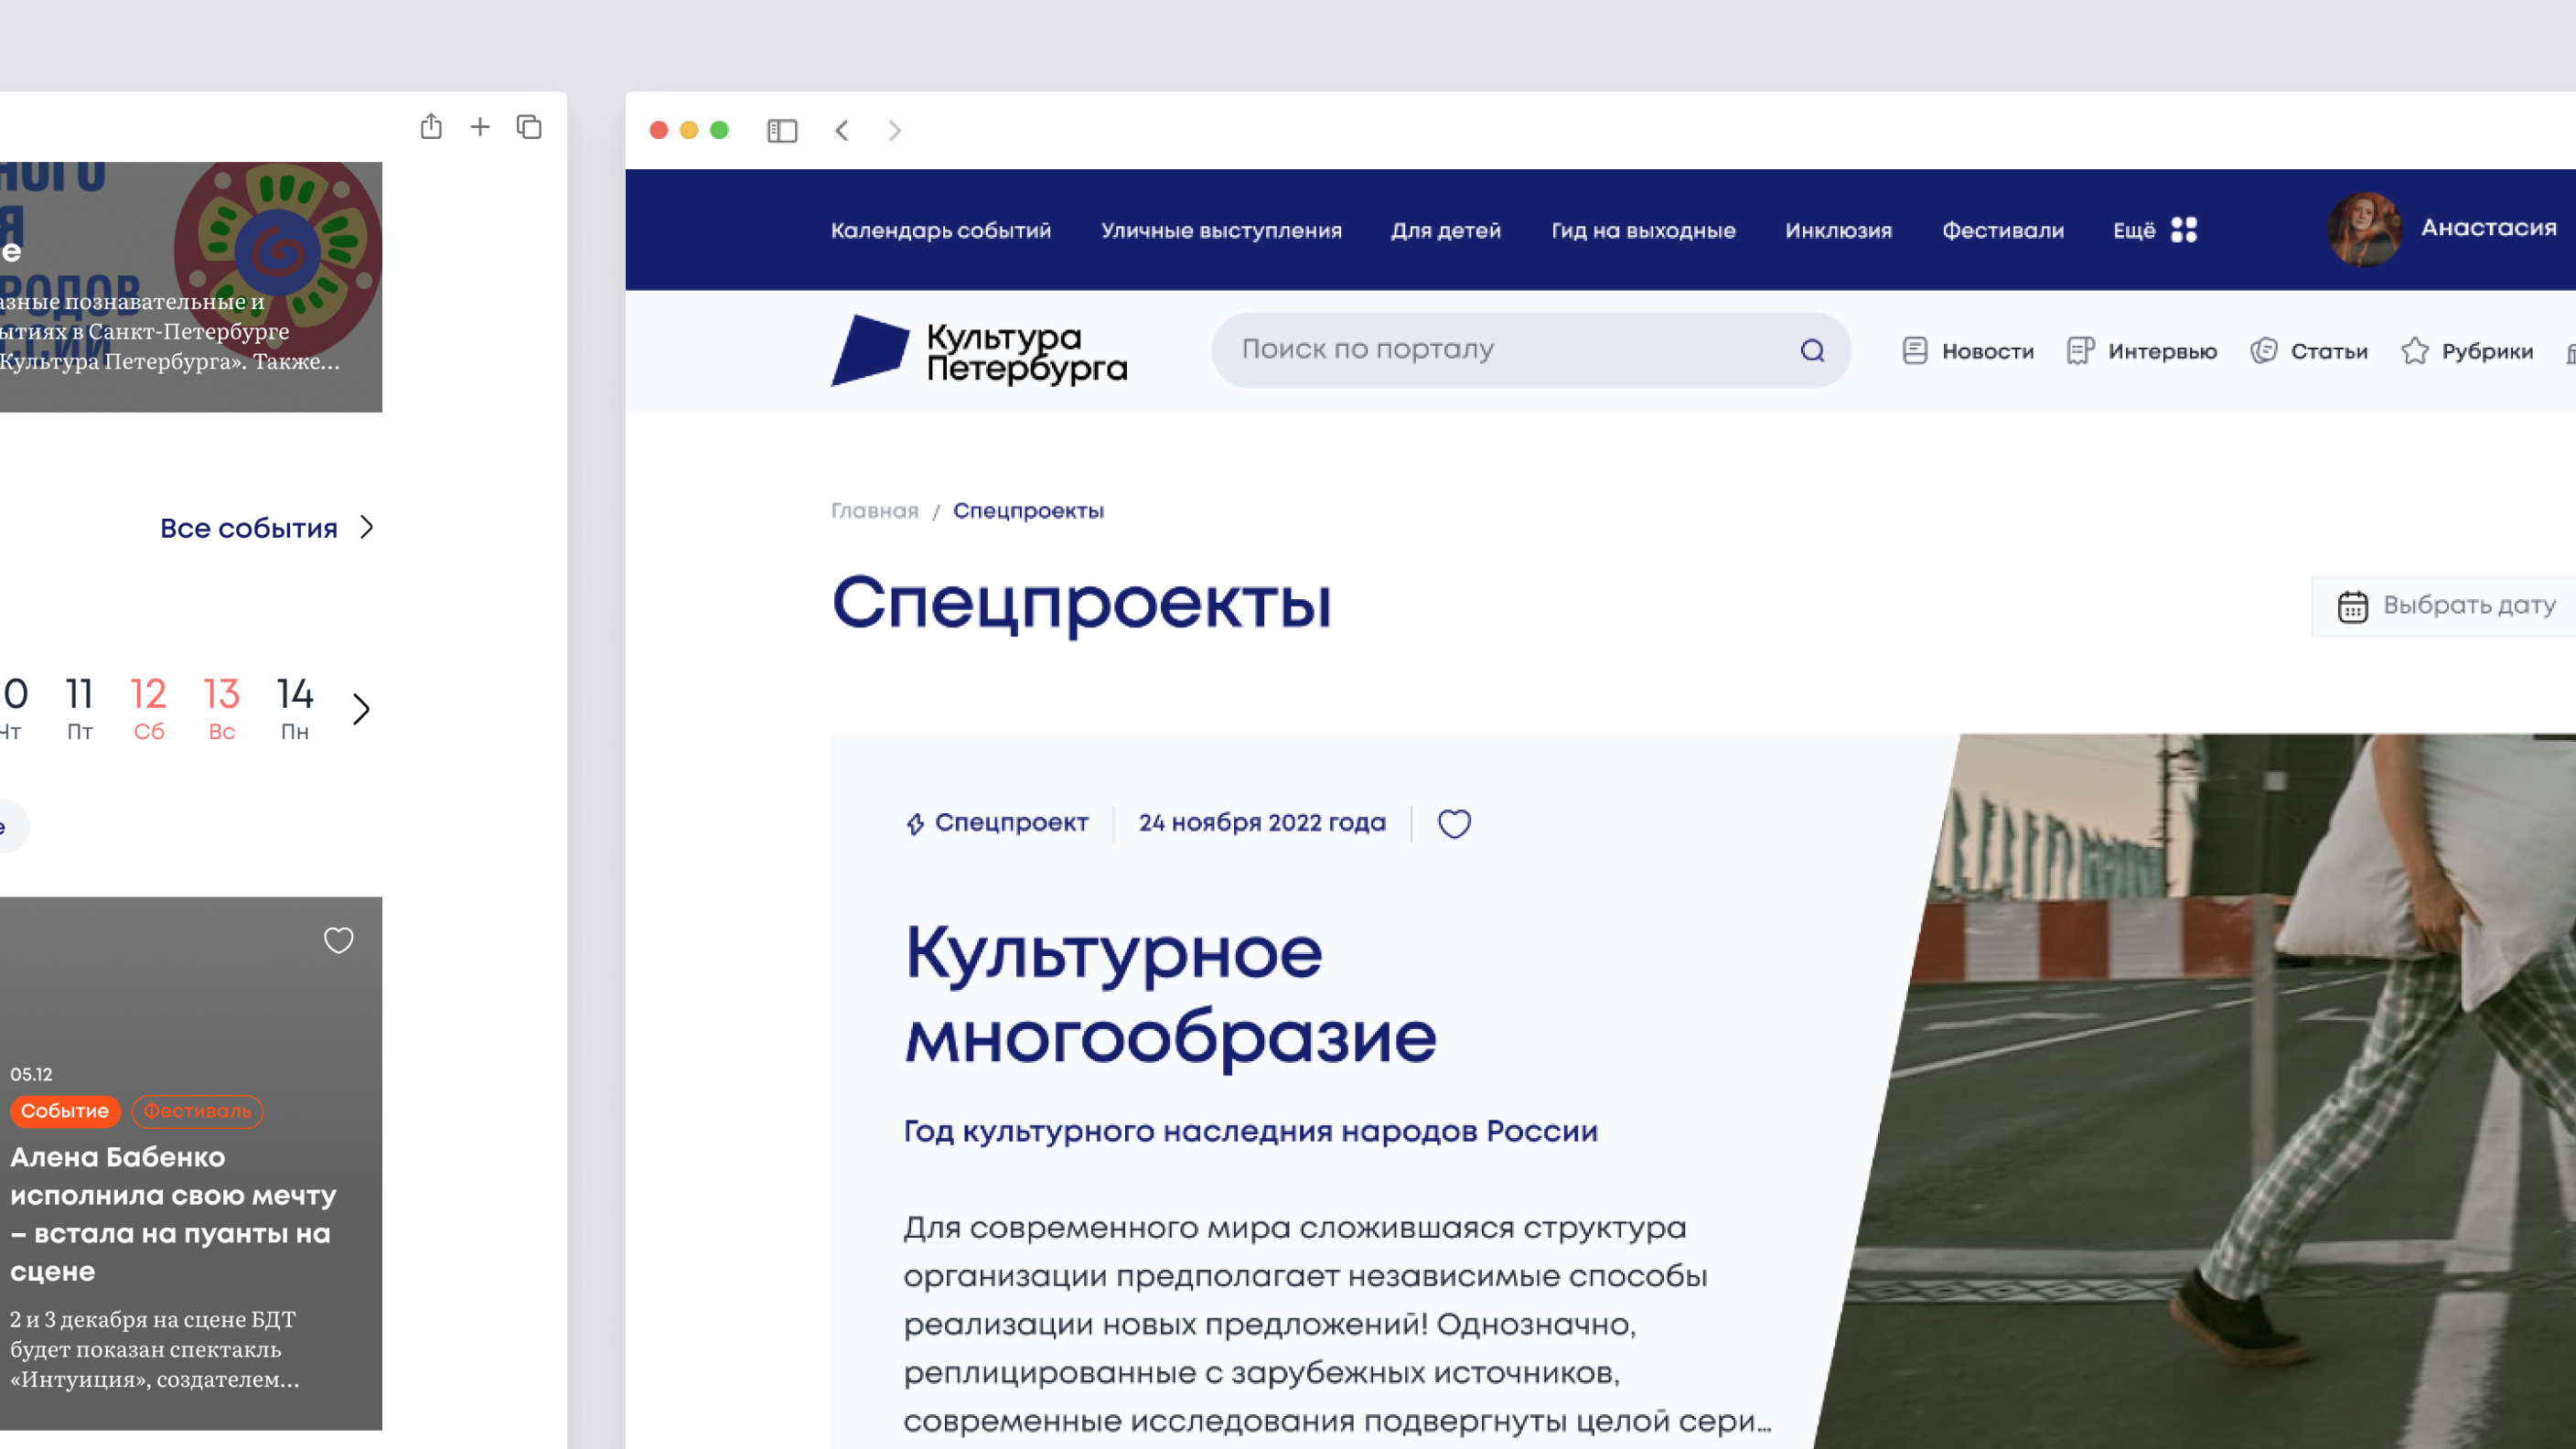Click the four-dot grid icon near Ещё

(2184, 230)
